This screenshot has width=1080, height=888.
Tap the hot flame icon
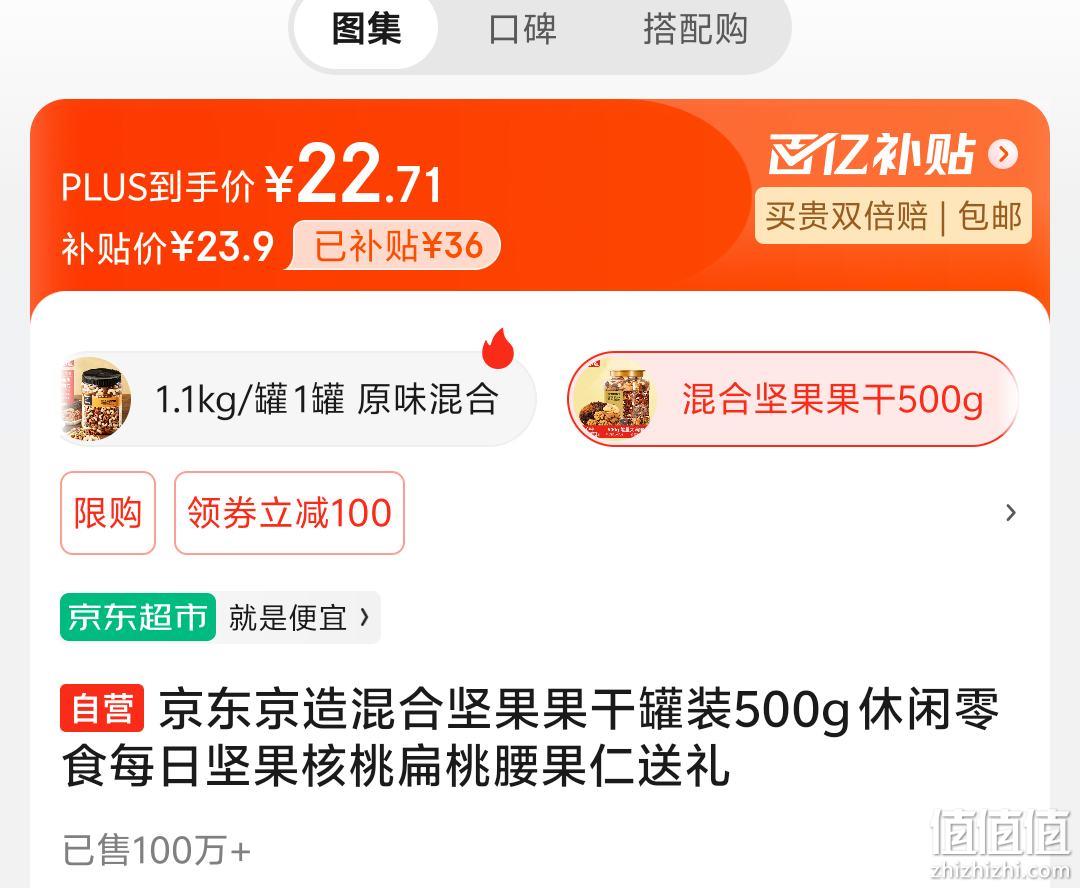498,347
